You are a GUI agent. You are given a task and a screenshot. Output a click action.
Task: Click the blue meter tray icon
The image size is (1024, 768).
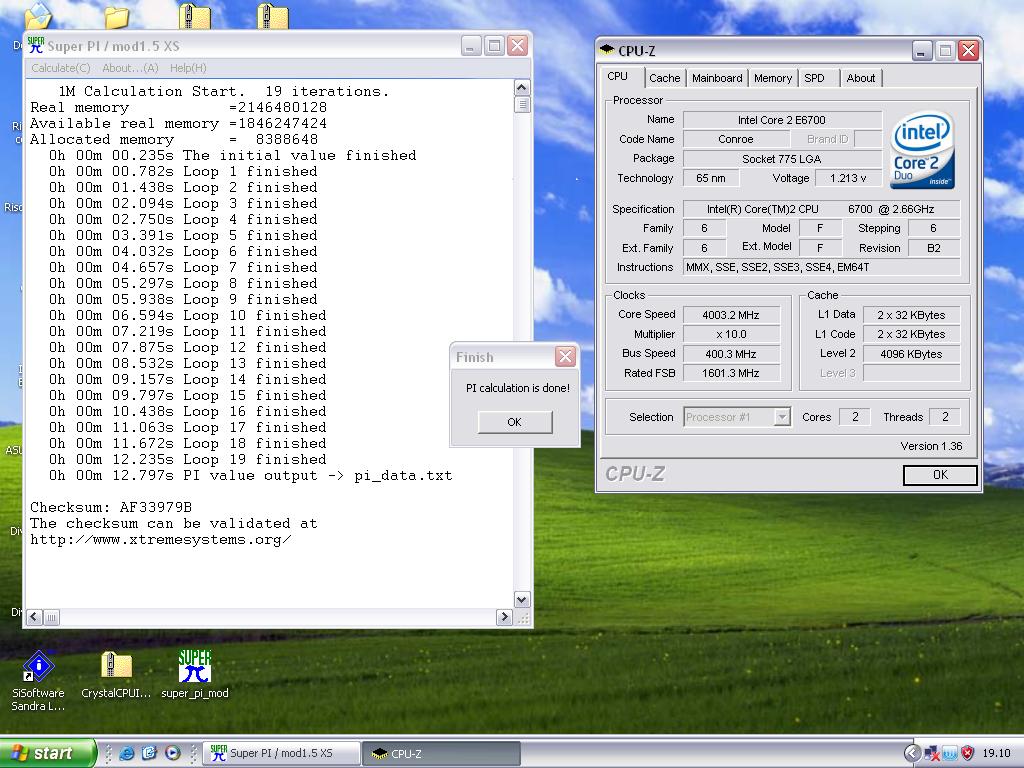click(x=950, y=754)
